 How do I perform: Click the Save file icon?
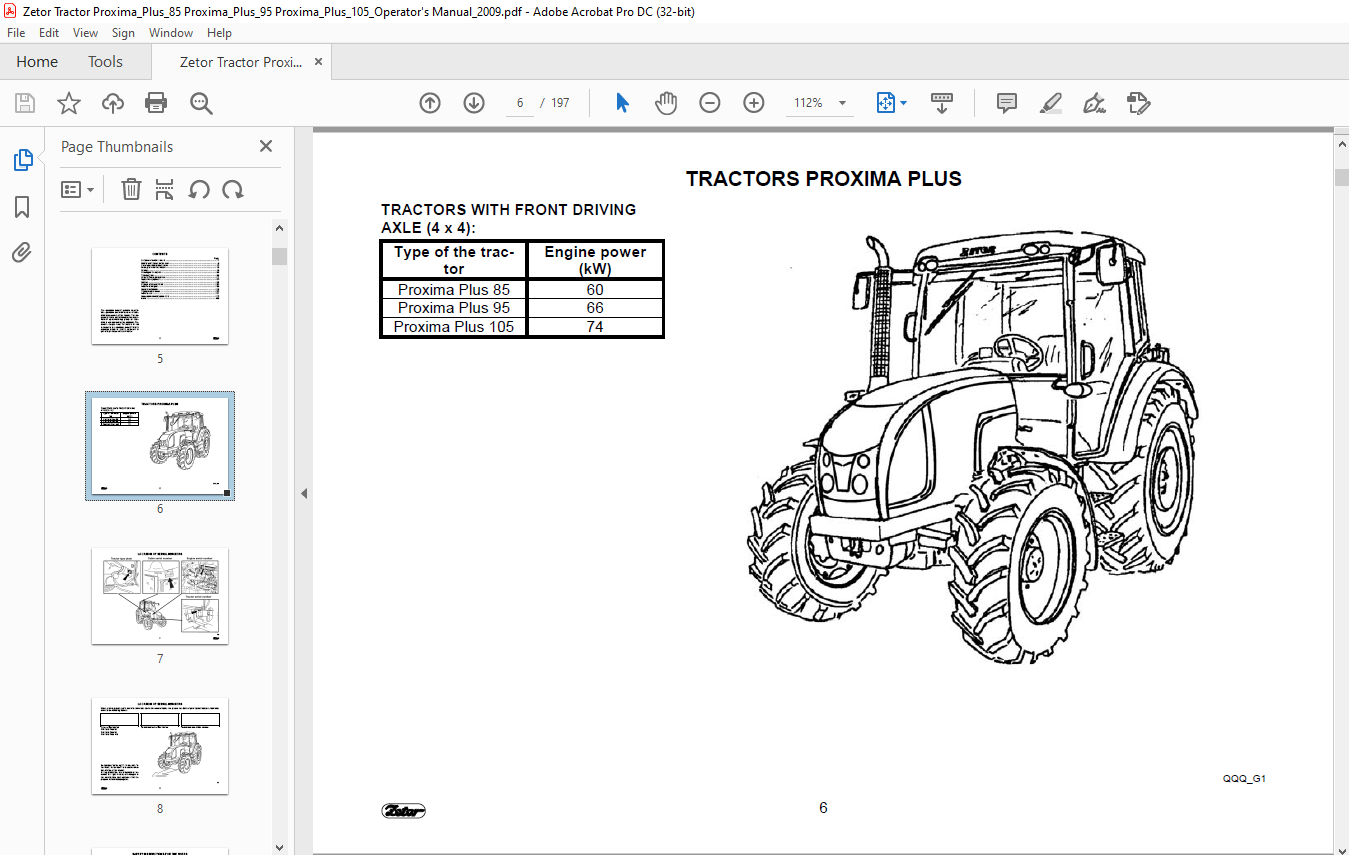point(25,103)
